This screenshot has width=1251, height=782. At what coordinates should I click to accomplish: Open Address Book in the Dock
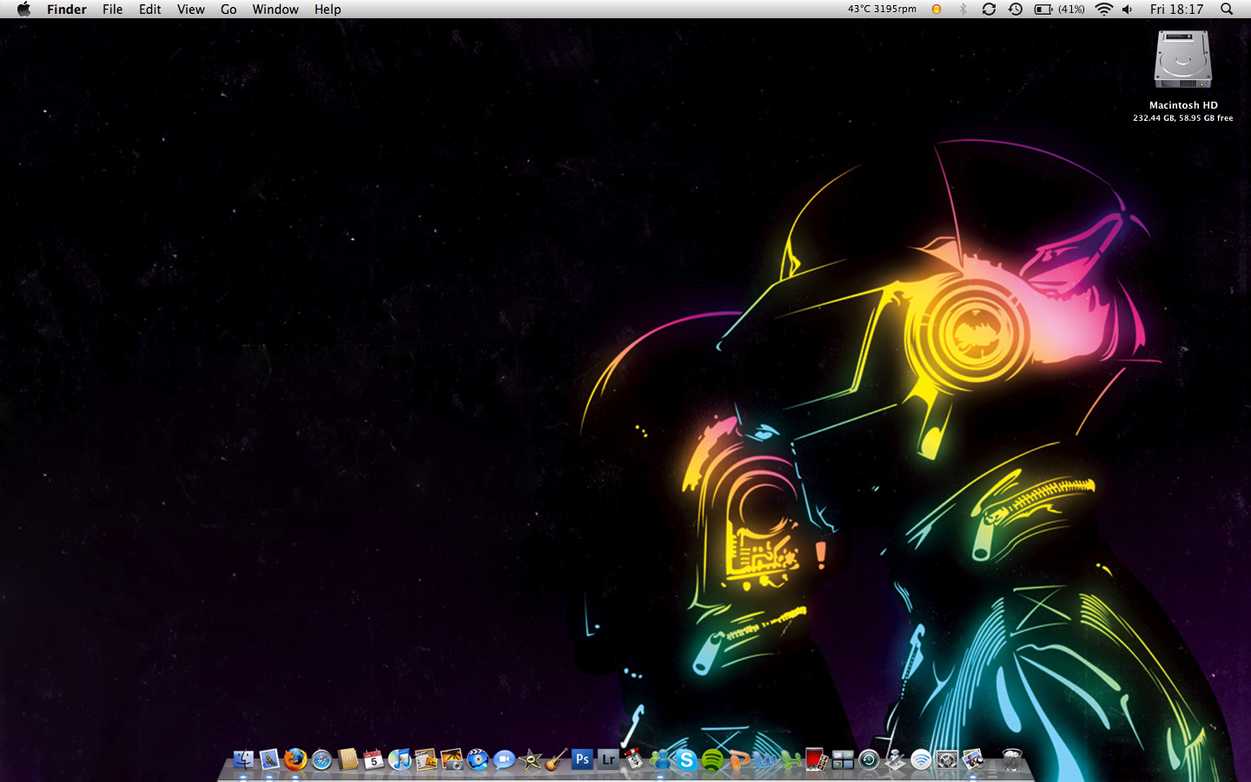[x=347, y=760]
